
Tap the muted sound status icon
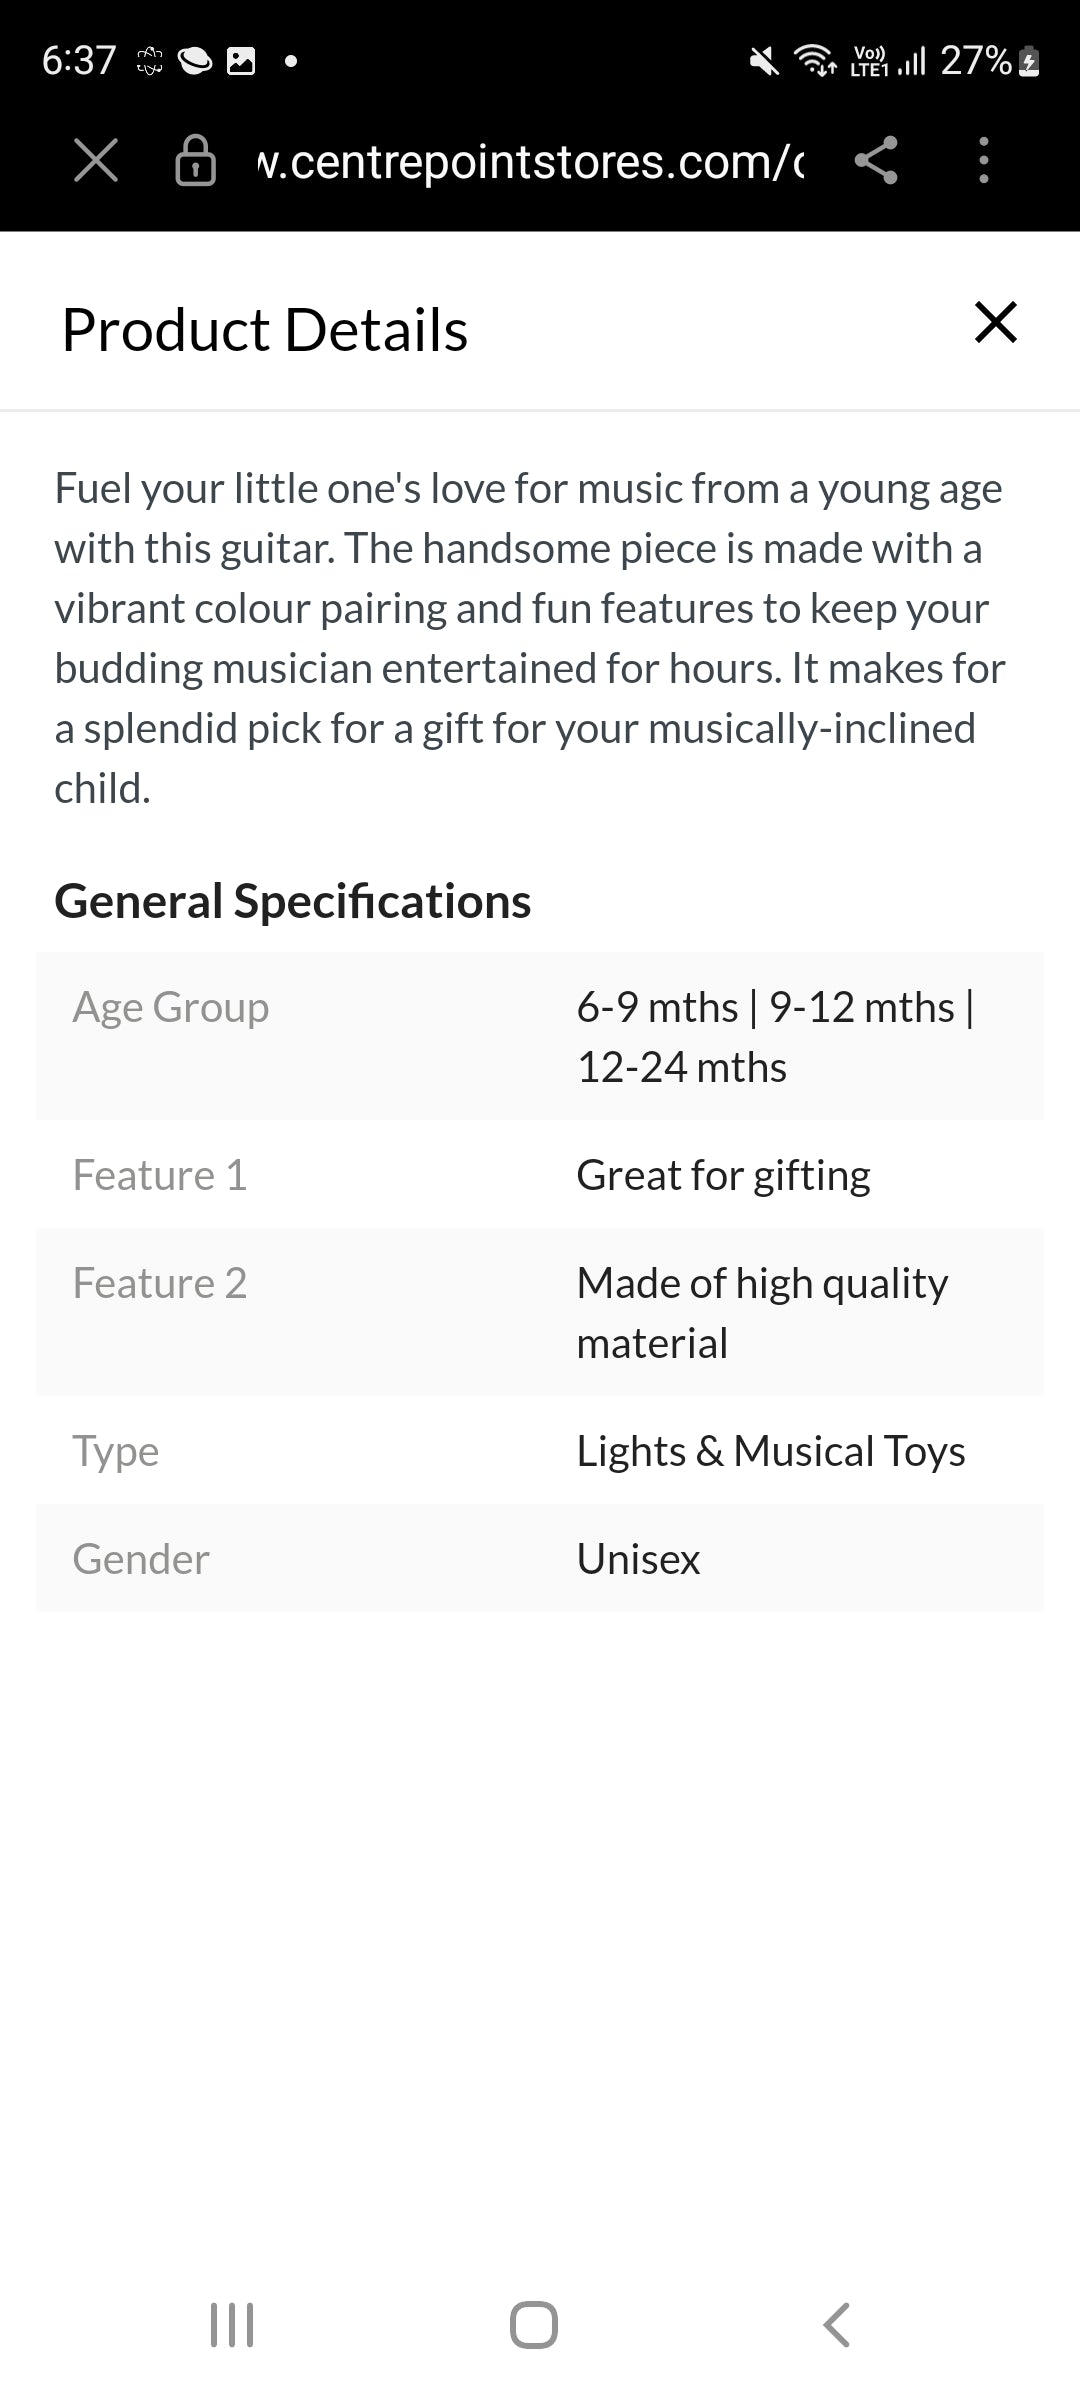(764, 62)
